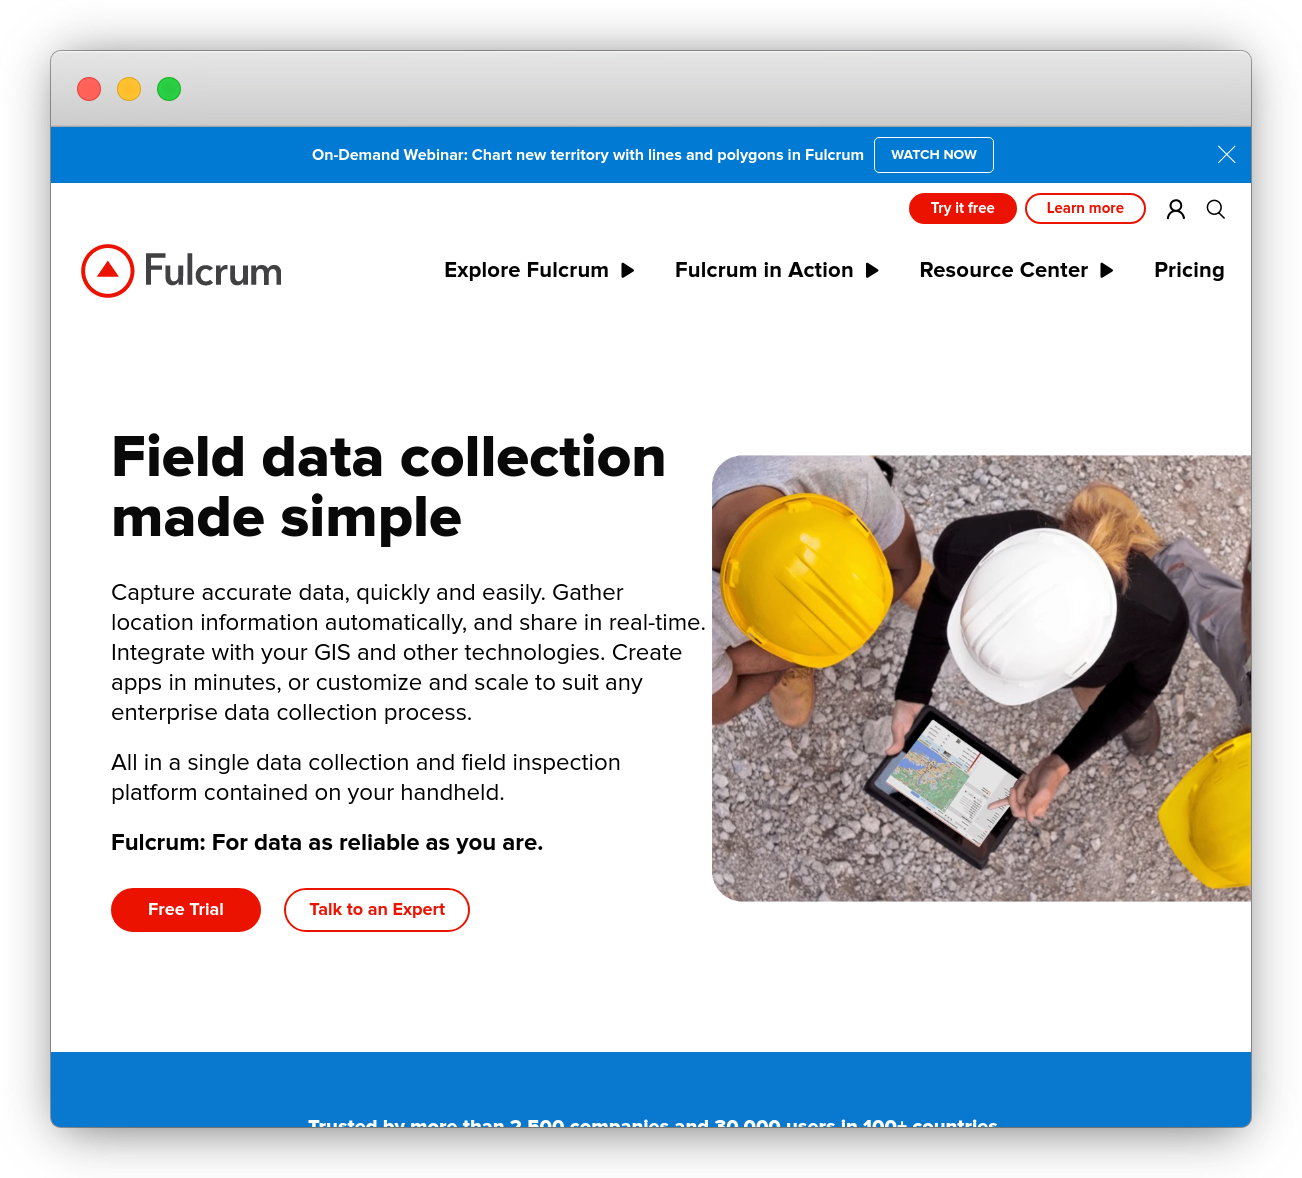This screenshot has width=1302, height=1178.
Task: Click the red window close control
Action: point(89,89)
